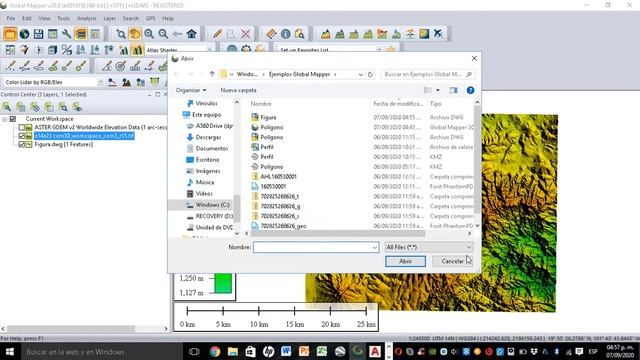Open Microsoft Word from the taskbar
This screenshot has height=360, width=640.
tap(286, 351)
